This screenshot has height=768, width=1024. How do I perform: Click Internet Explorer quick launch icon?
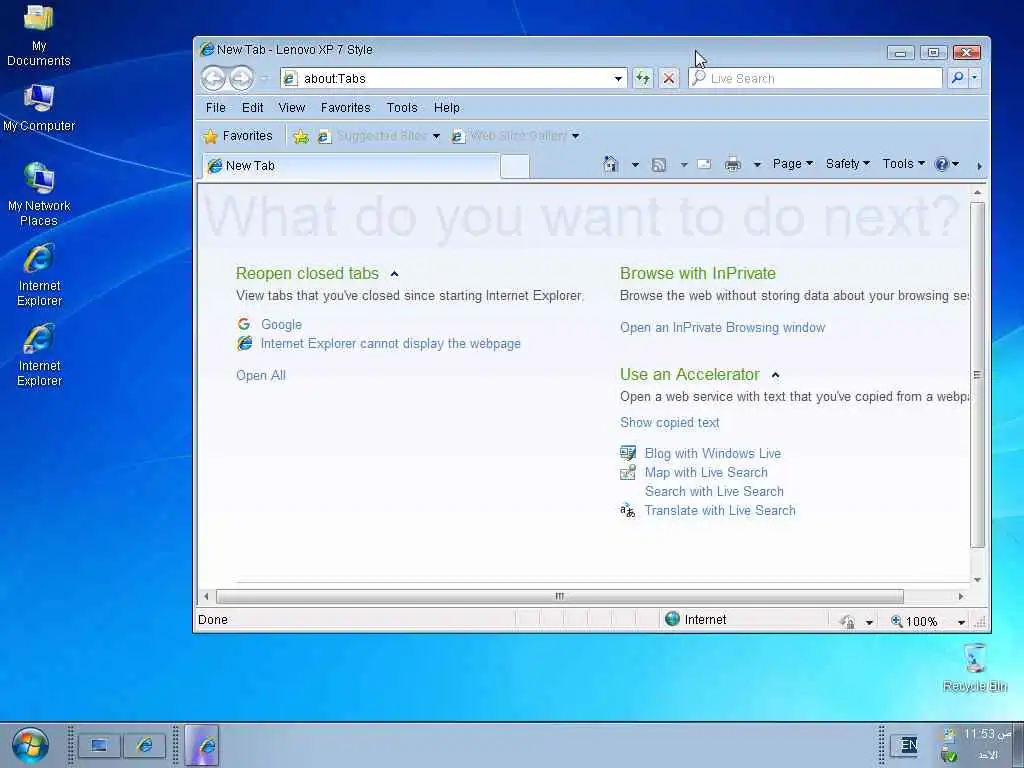click(x=144, y=745)
